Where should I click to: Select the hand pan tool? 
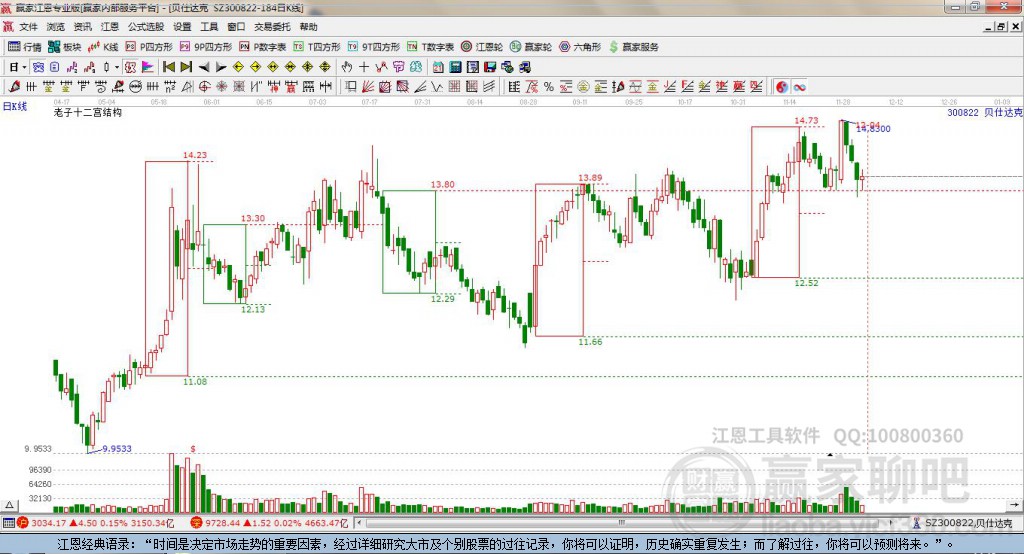(347, 67)
